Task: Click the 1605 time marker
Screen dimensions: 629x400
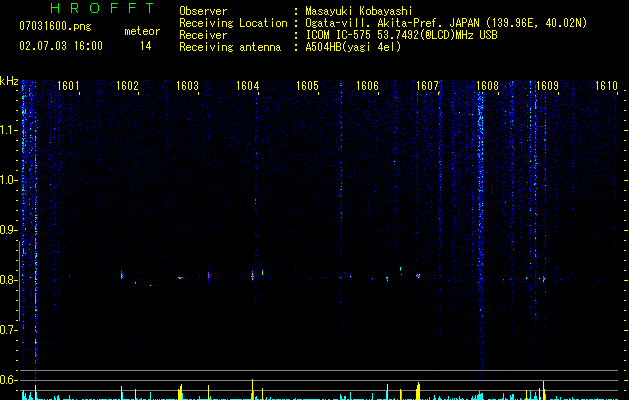Action: [x=307, y=86]
